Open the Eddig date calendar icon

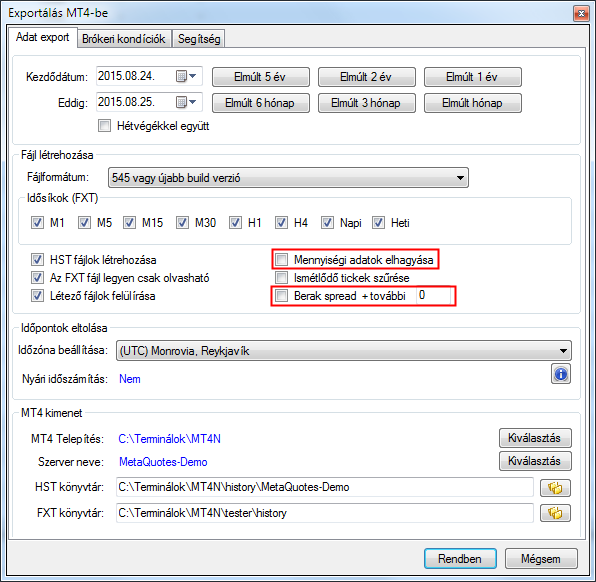point(186,102)
